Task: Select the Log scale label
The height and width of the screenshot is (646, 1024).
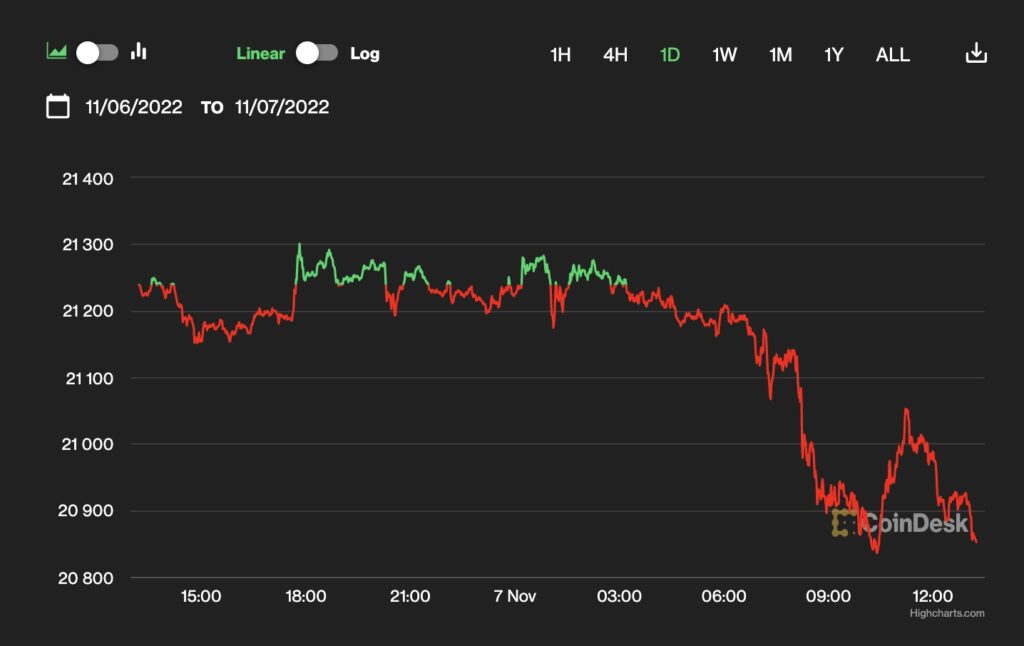Action: pyautogui.click(x=365, y=54)
